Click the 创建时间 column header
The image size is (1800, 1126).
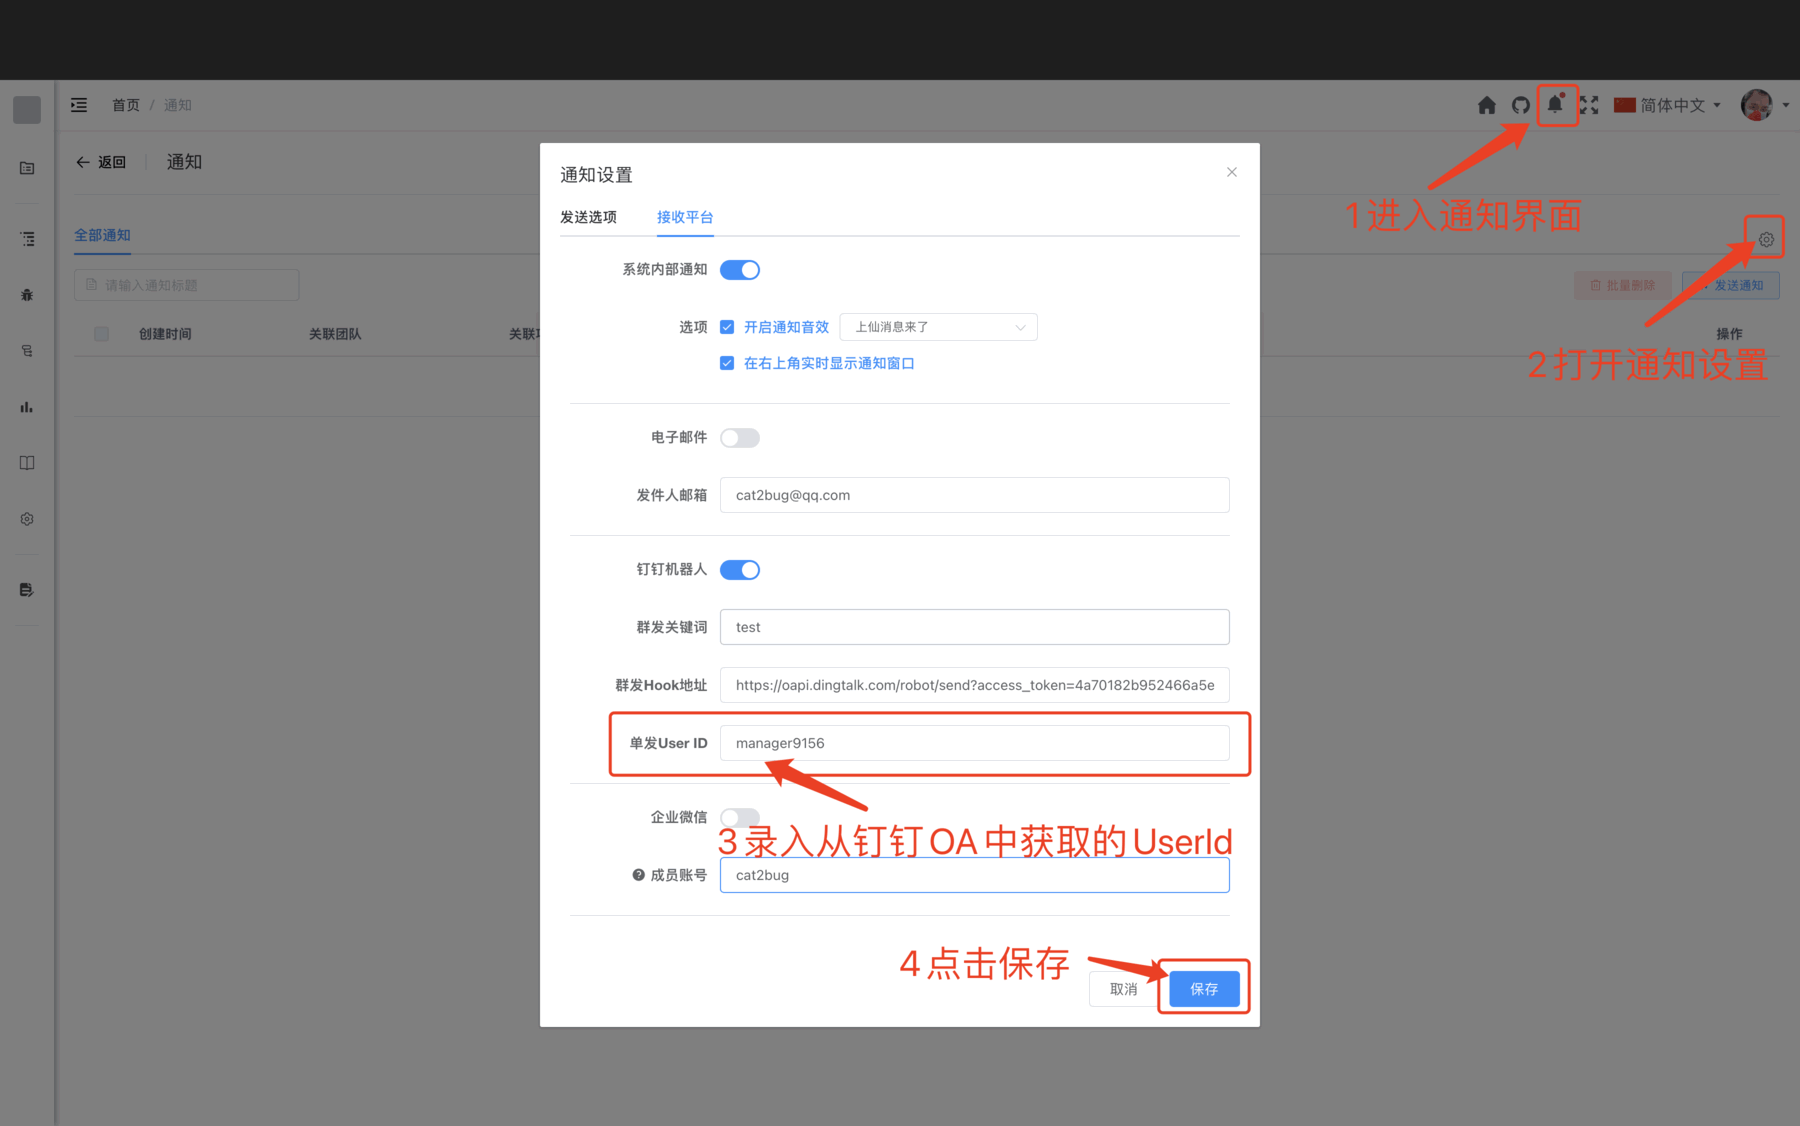tap(165, 334)
